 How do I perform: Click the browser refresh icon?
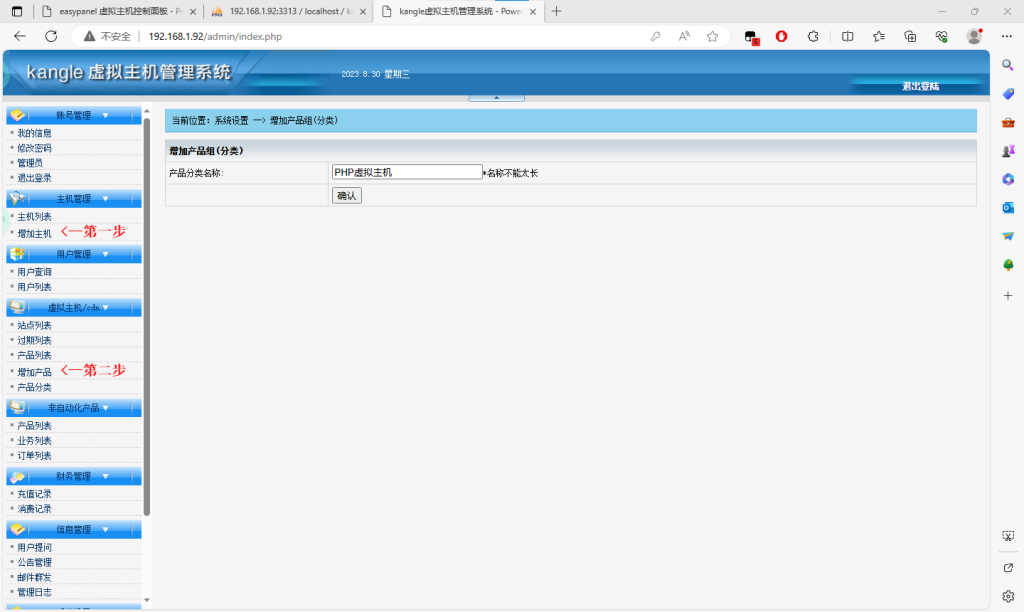51,36
